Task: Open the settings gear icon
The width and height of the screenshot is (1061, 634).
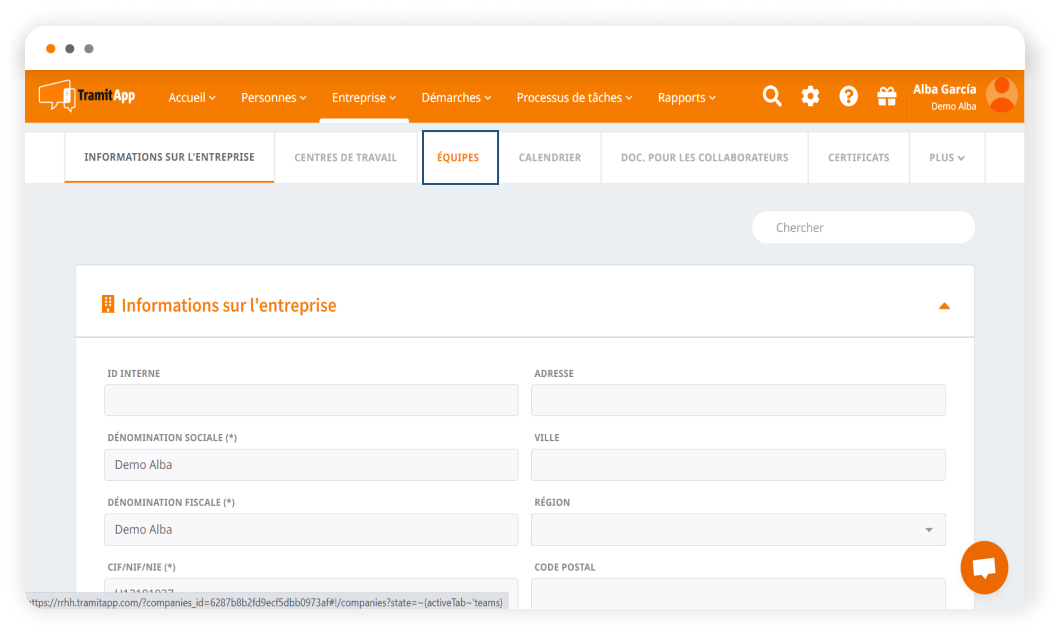Action: pyautogui.click(x=810, y=96)
